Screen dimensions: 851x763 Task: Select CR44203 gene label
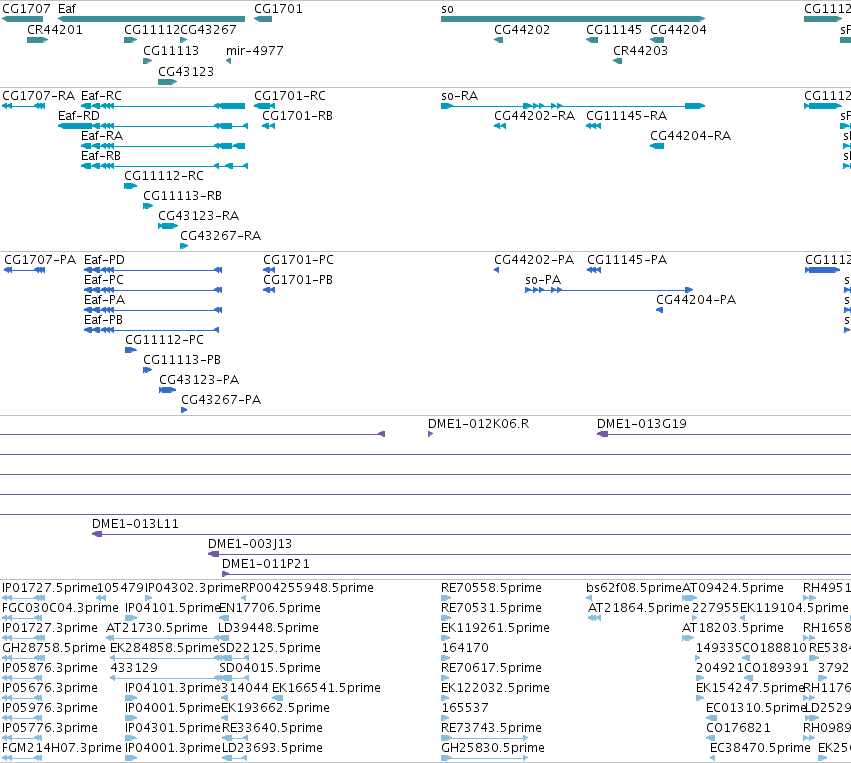tap(640, 50)
